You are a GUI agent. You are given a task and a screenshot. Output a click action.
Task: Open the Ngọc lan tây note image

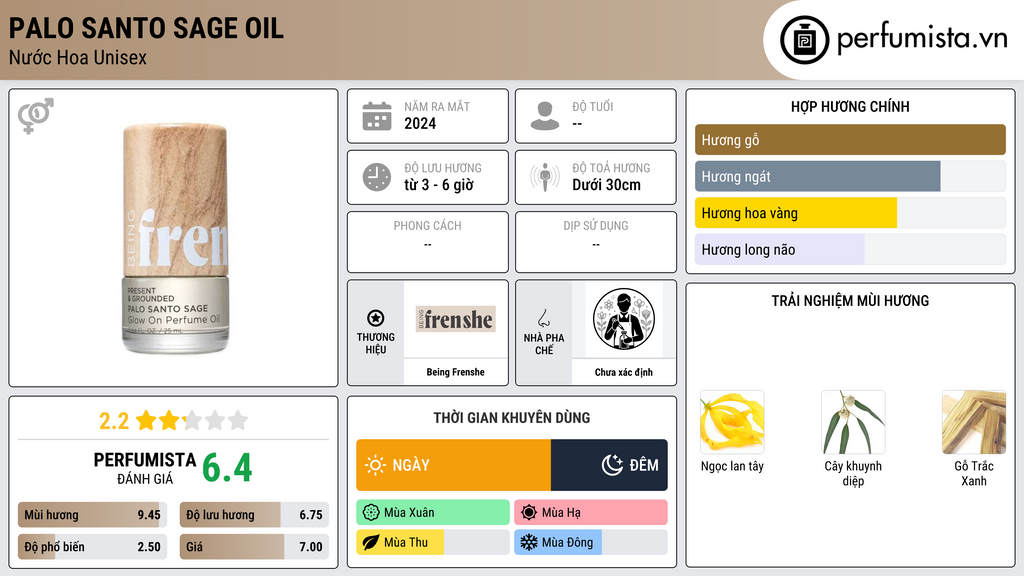coord(732,423)
